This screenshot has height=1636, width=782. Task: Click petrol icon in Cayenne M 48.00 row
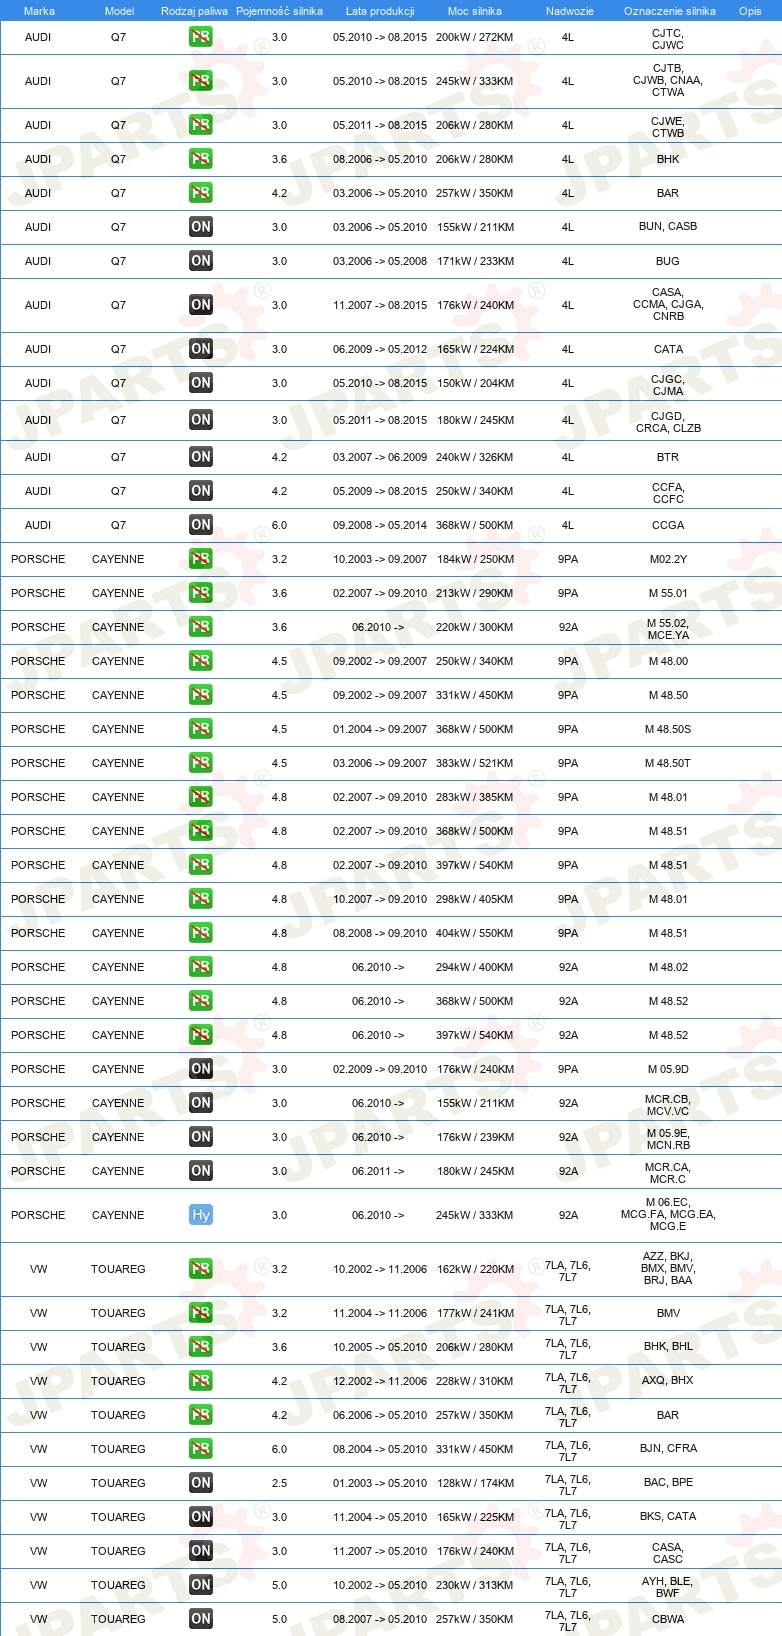click(x=201, y=661)
